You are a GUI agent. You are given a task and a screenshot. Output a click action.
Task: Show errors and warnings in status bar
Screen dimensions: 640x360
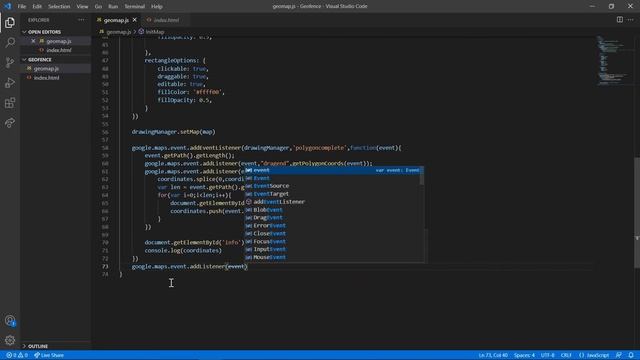pyautogui.click(x=17, y=355)
